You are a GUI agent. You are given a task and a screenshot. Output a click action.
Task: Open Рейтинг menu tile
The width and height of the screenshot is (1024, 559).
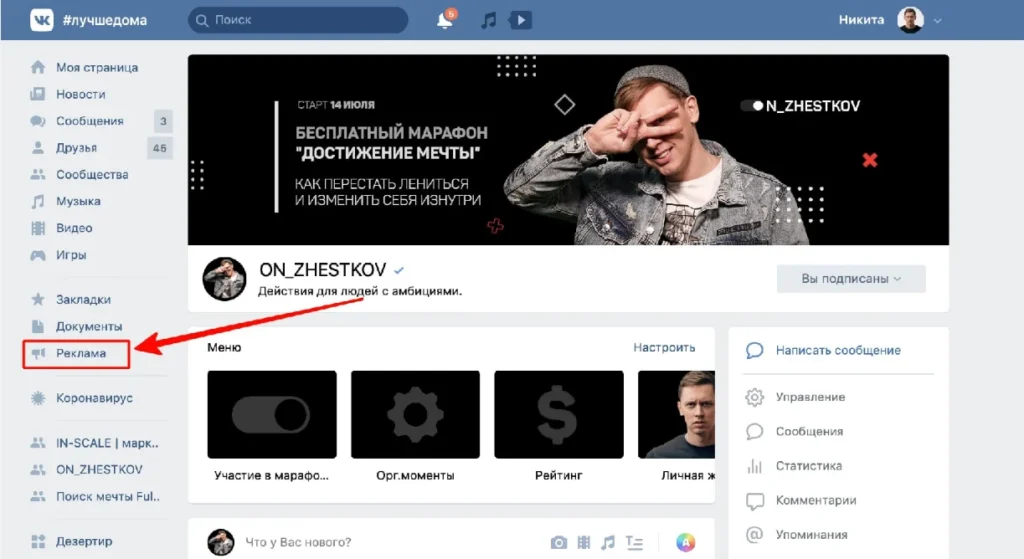pyautogui.click(x=558, y=426)
